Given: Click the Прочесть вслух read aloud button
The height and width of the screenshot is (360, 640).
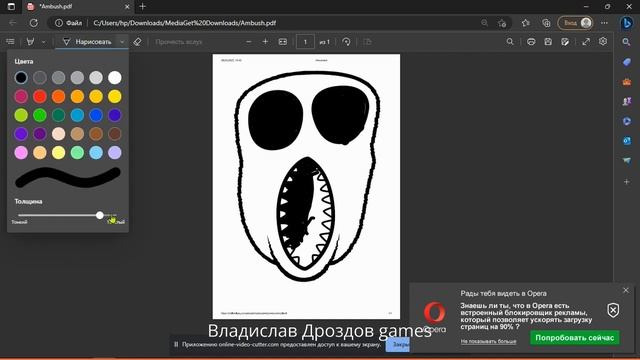Looking at the screenshot, I should tap(179, 42).
